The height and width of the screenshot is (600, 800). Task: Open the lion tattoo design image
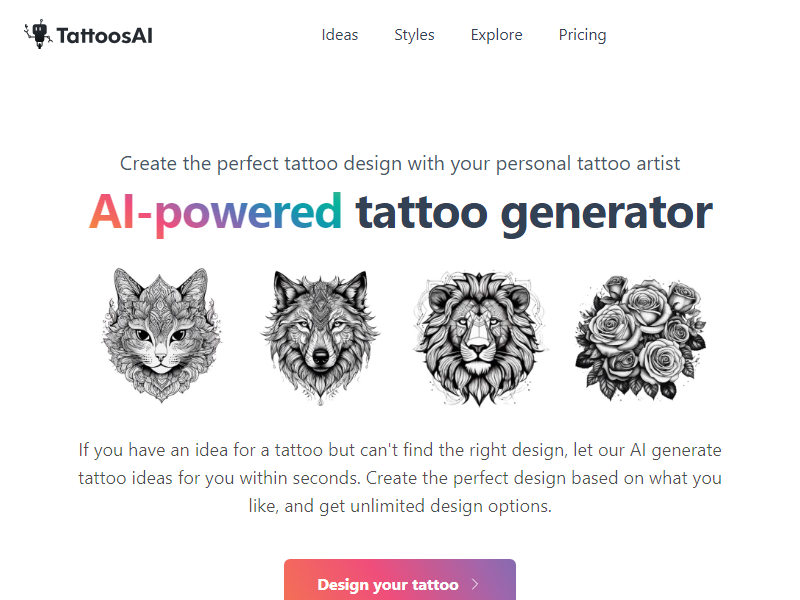tap(478, 335)
